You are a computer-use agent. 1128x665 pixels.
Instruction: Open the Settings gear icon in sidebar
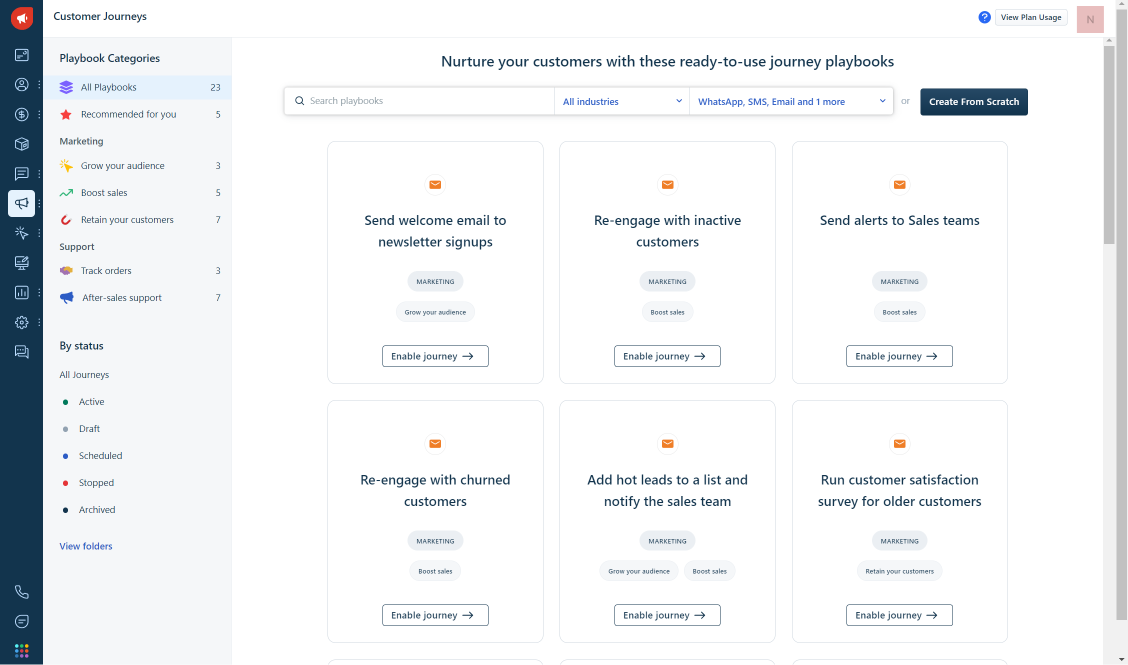(x=22, y=323)
